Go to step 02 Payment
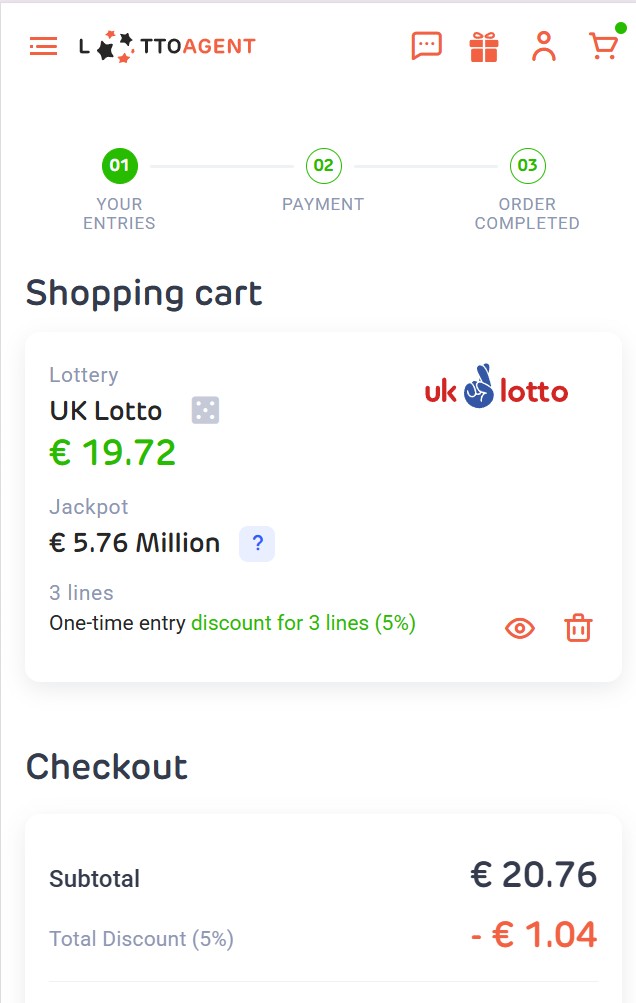 (x=323, y=166)
